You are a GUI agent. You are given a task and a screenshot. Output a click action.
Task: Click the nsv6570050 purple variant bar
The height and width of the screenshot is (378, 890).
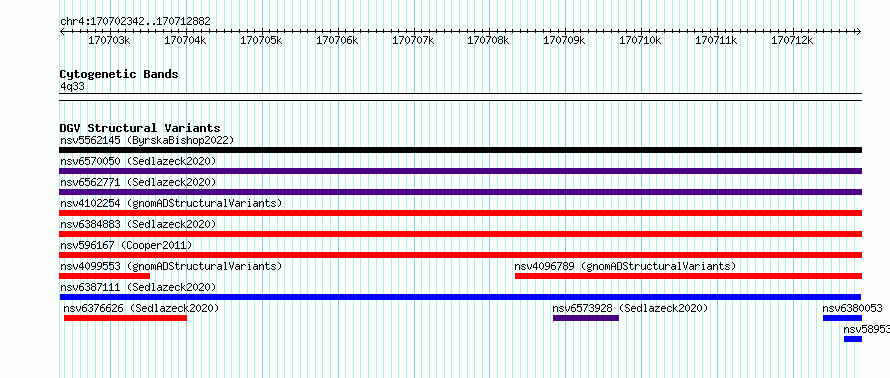(x=460, y=171)
